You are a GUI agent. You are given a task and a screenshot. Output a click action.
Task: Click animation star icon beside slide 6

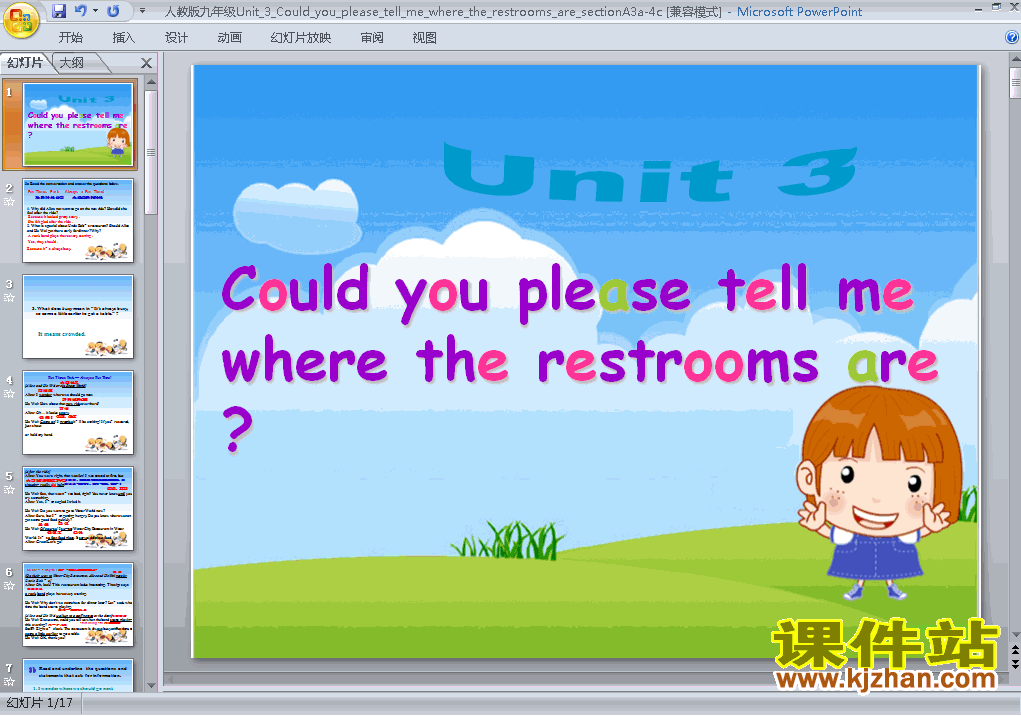tap(9, 586)
